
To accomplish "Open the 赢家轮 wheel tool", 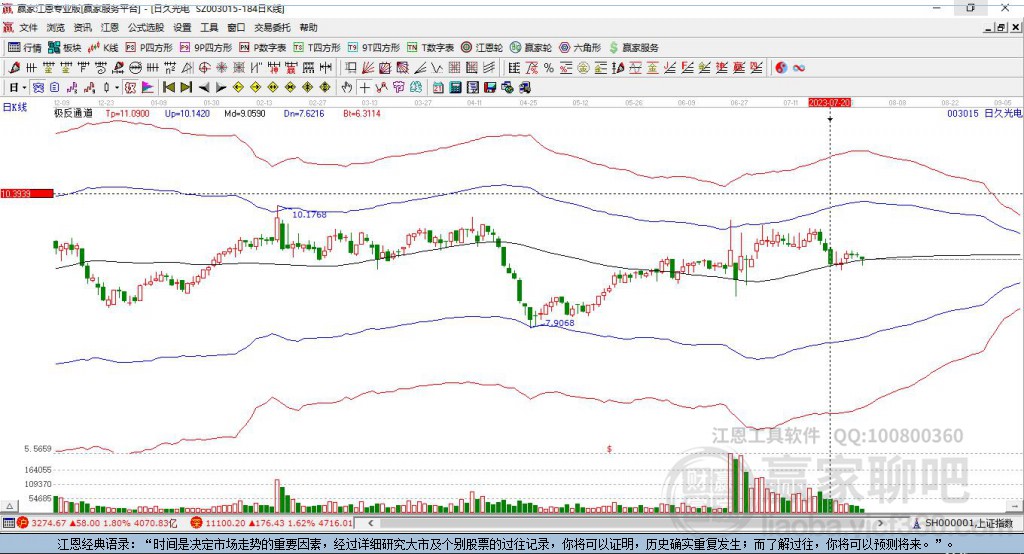I will (x=531, y=48).
